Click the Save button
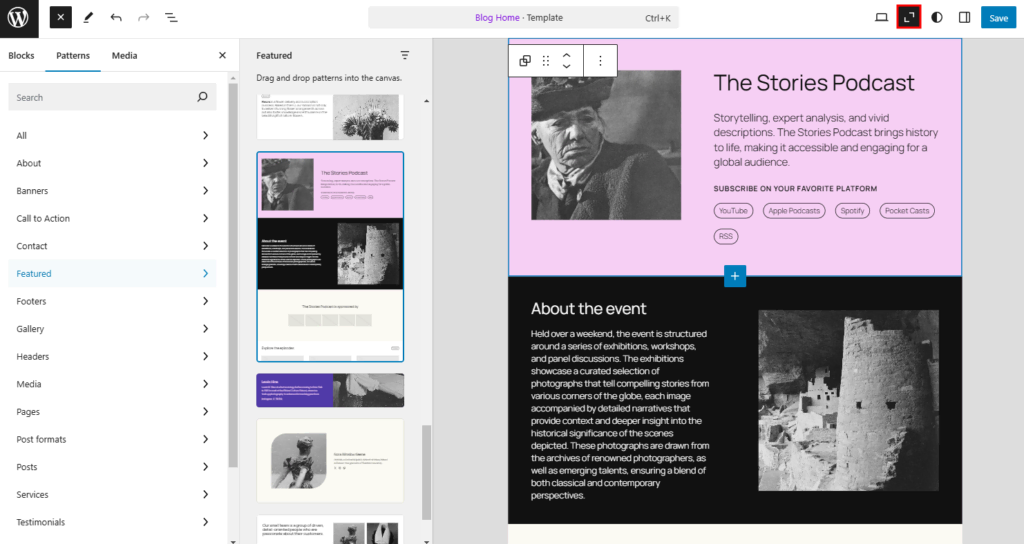Viewport: 1024px width, 544px height. [998, 18]
